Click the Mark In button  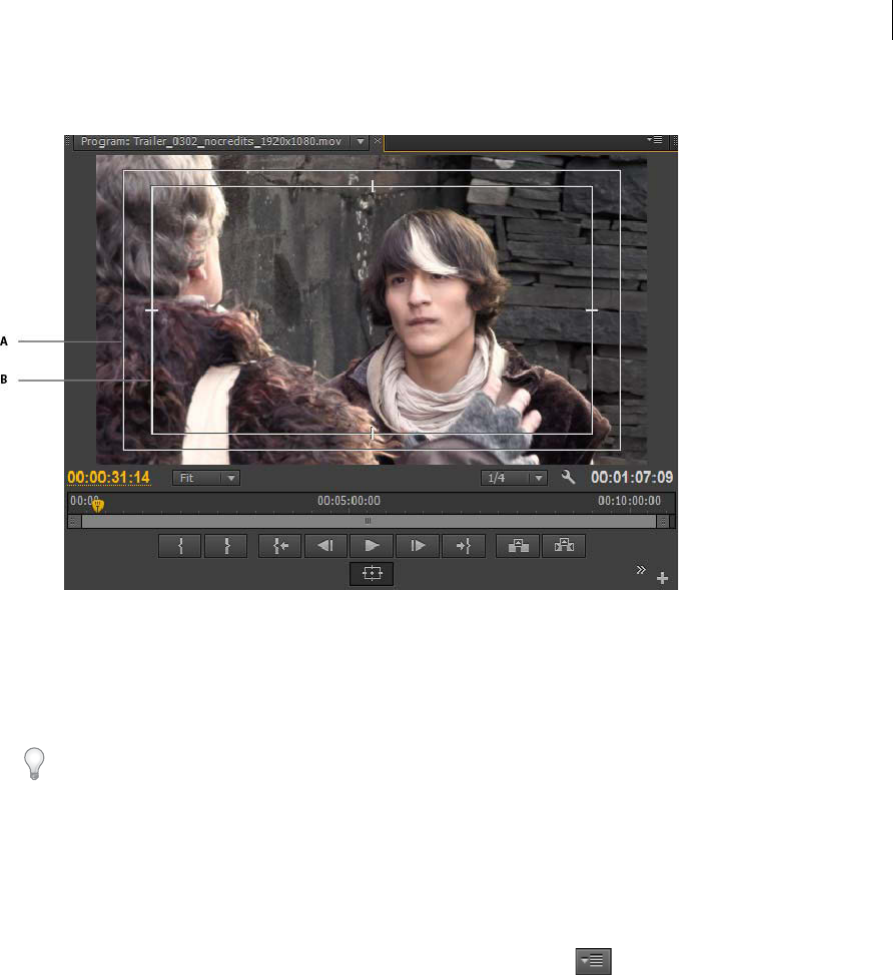[x=180, y=546]
